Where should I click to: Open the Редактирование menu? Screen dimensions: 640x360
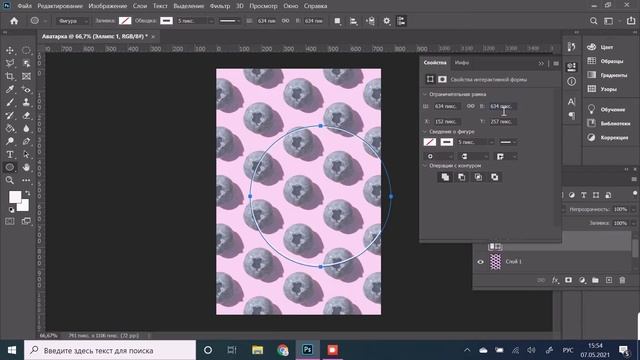click(60, 6)
